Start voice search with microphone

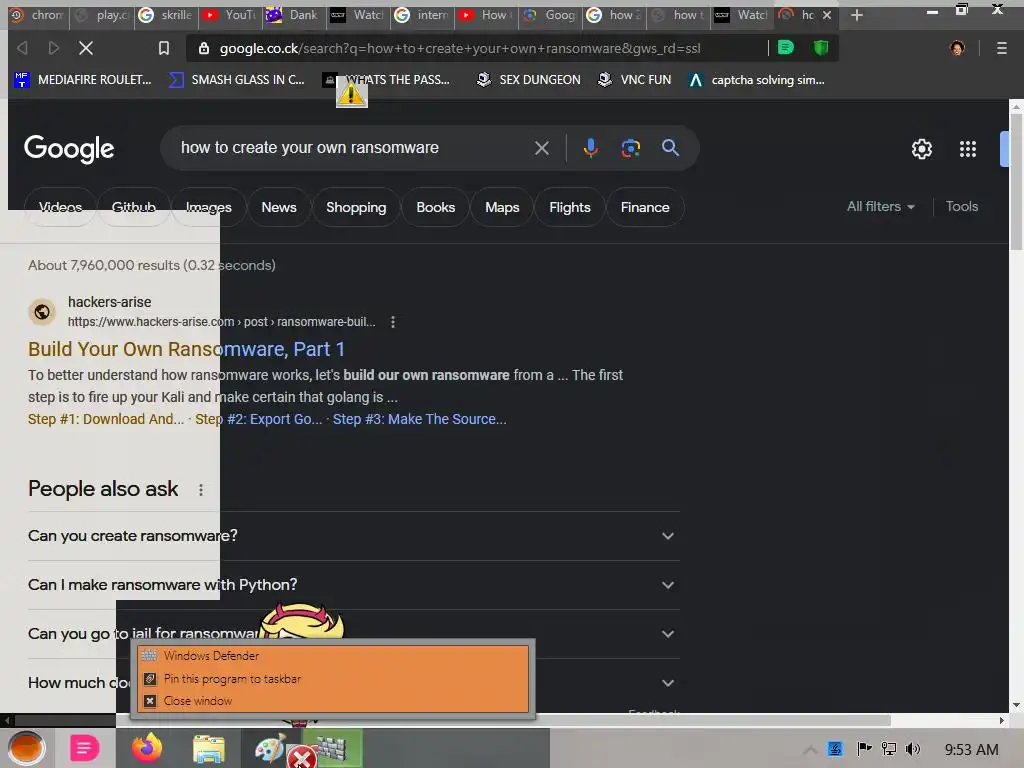tap(590, 148)
